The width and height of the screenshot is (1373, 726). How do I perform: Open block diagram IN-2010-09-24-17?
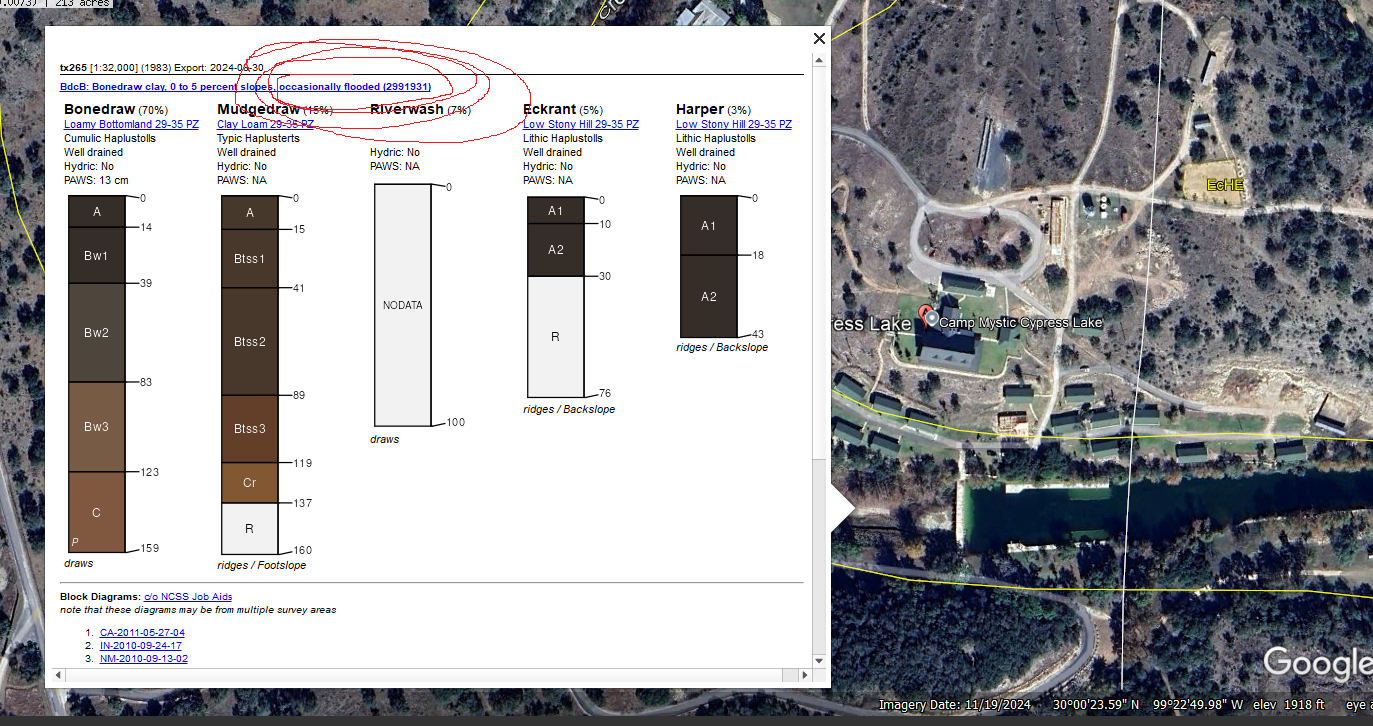point(141,645)
